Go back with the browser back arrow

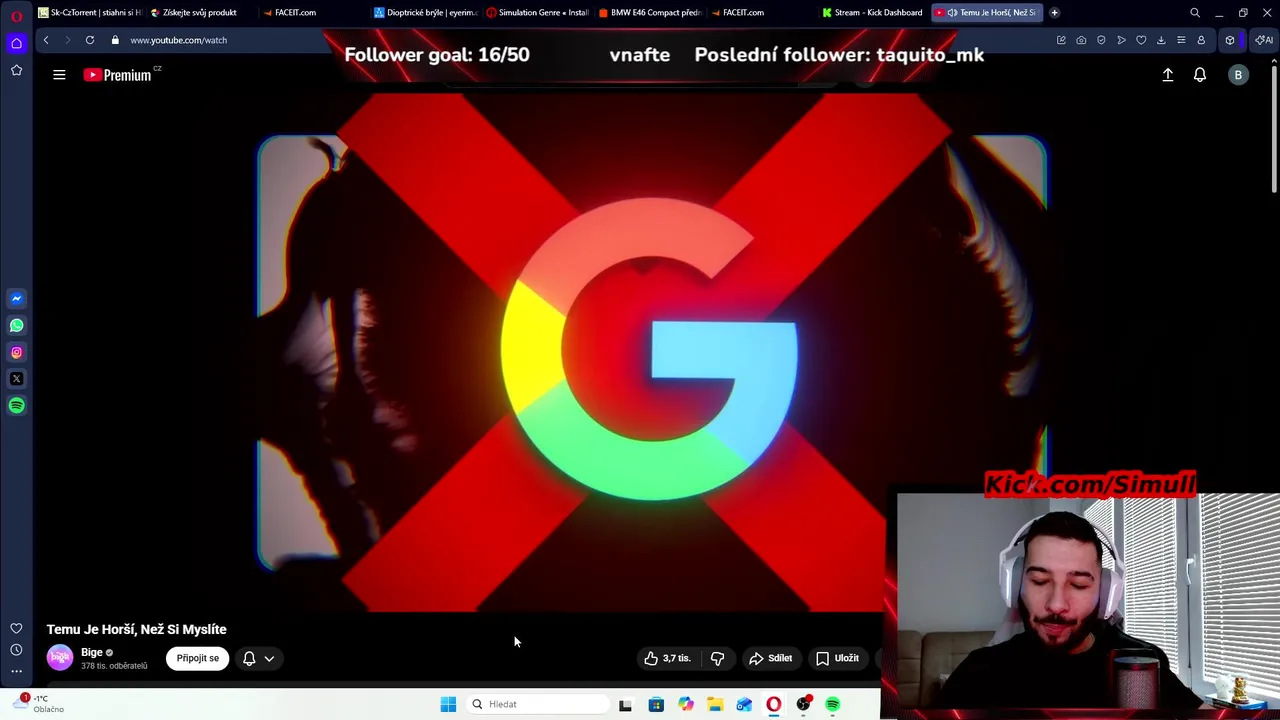click(46, 40)
